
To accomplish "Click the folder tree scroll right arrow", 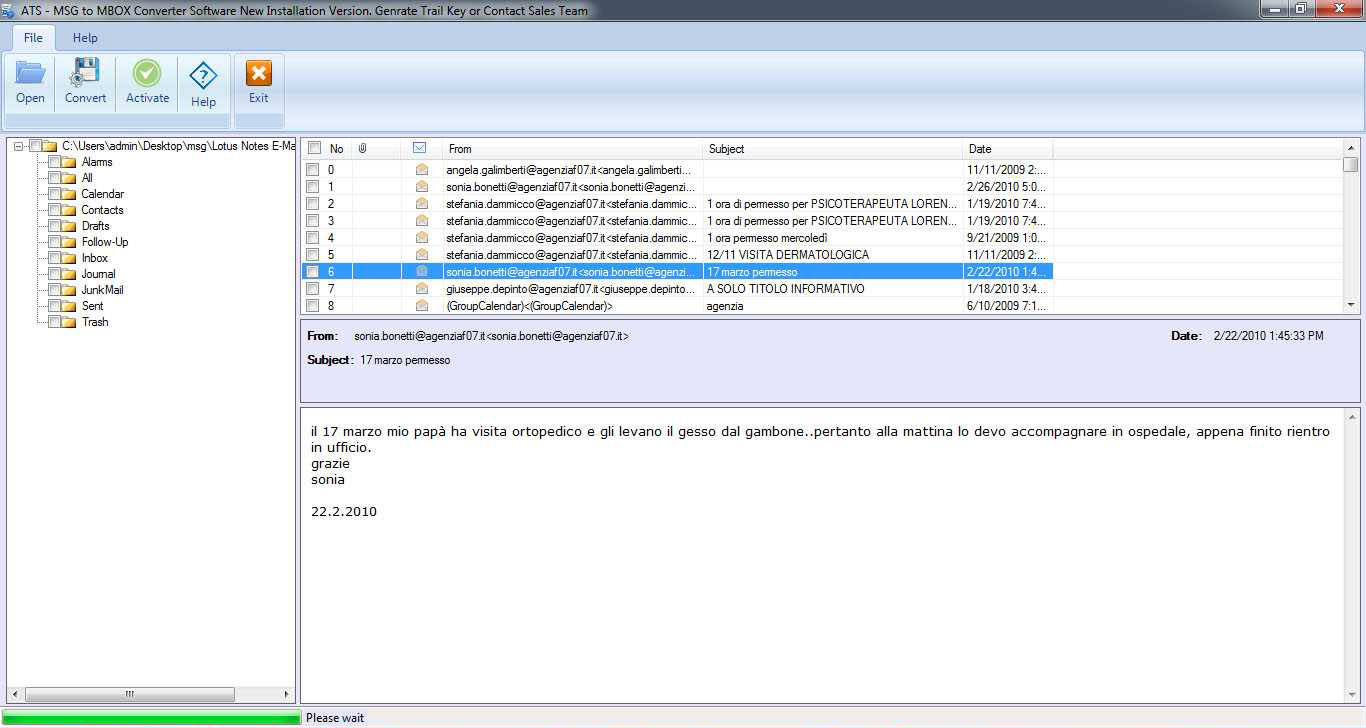I will [287, 694].
